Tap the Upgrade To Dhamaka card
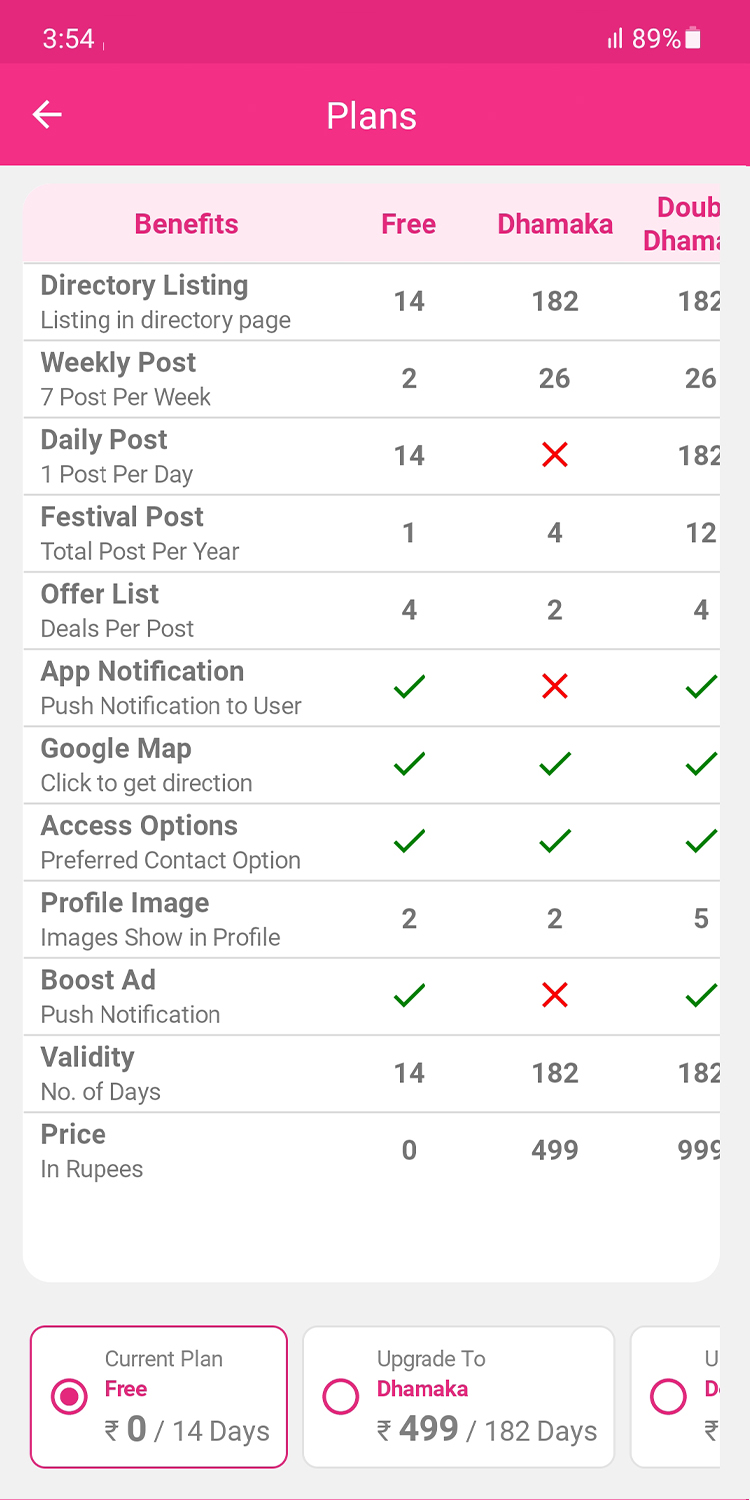 [x=458, y=1397]
